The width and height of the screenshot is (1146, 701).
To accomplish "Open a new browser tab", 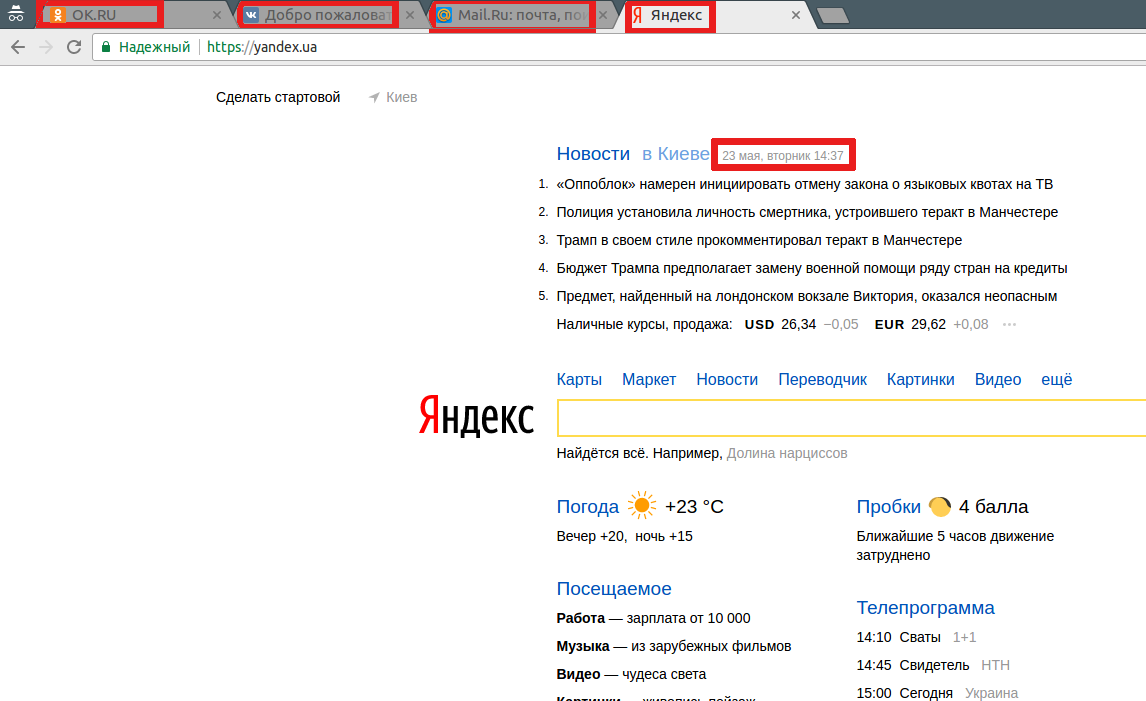I will point(832,15).
